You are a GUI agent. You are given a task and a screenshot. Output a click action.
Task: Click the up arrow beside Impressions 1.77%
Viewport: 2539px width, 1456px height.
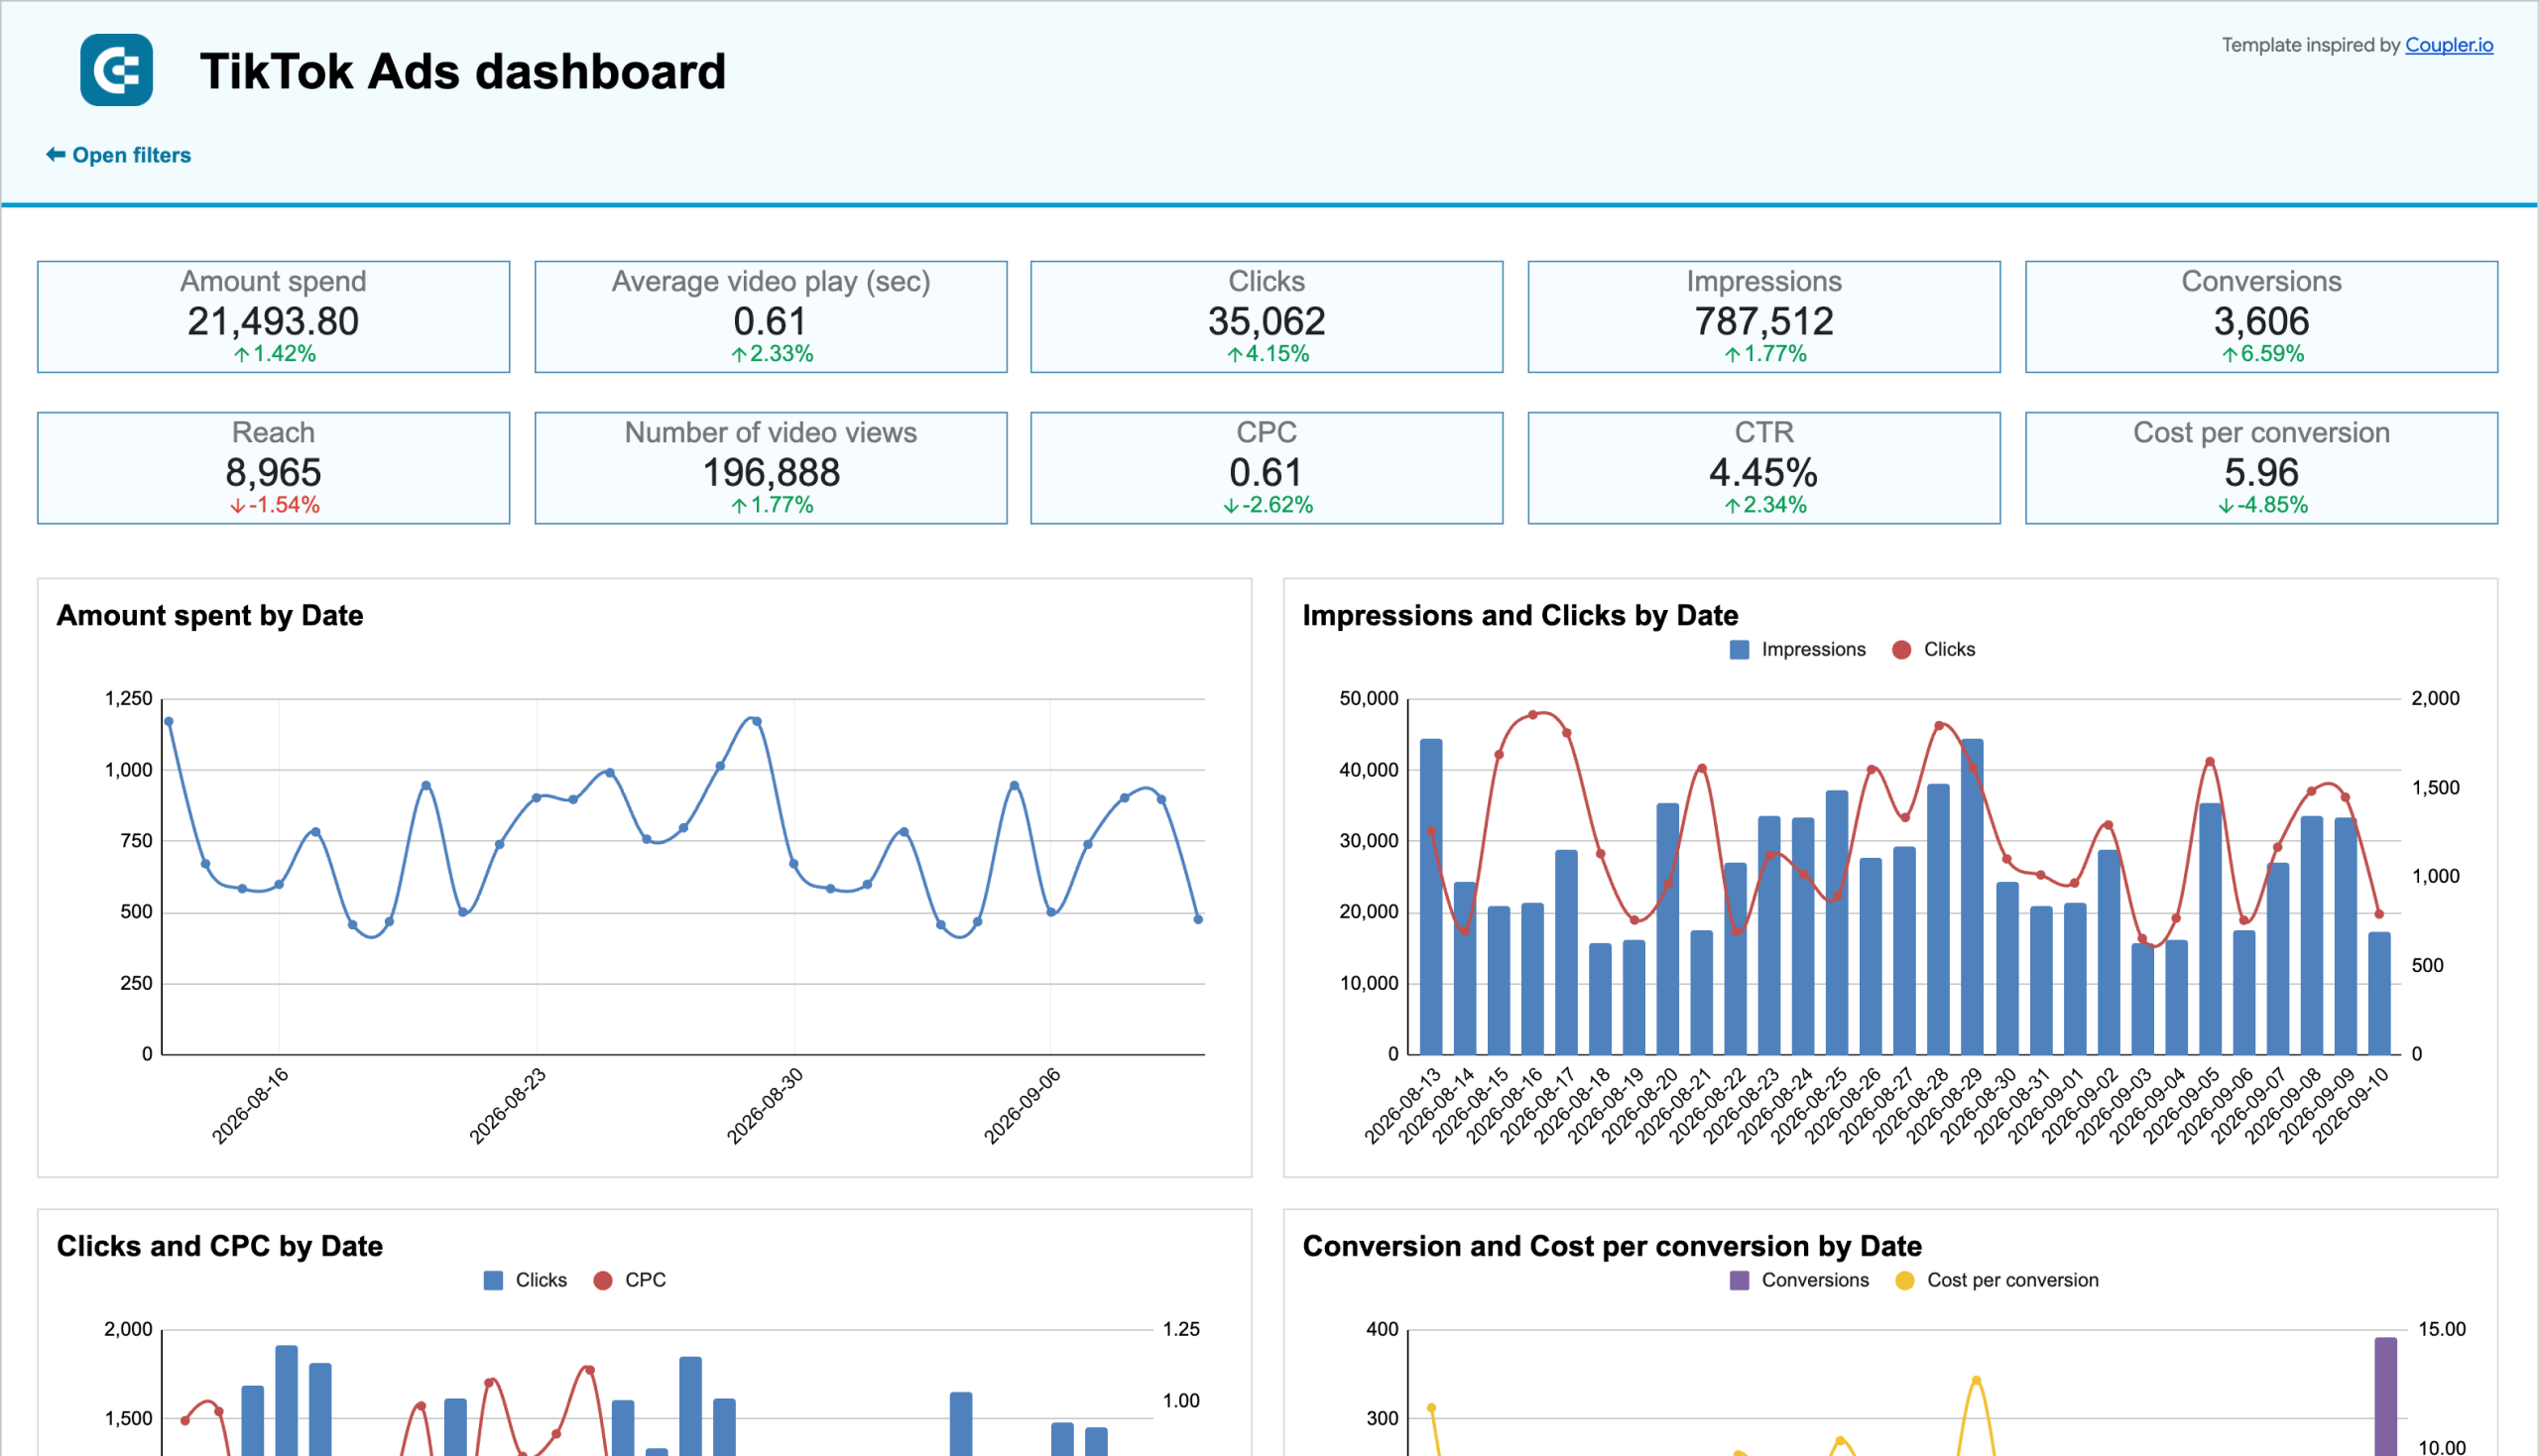click(1732, 354)
